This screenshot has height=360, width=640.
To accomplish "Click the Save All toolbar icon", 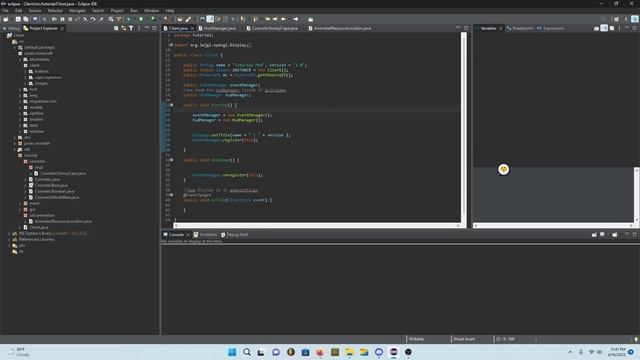I will (x=26, y=19).
